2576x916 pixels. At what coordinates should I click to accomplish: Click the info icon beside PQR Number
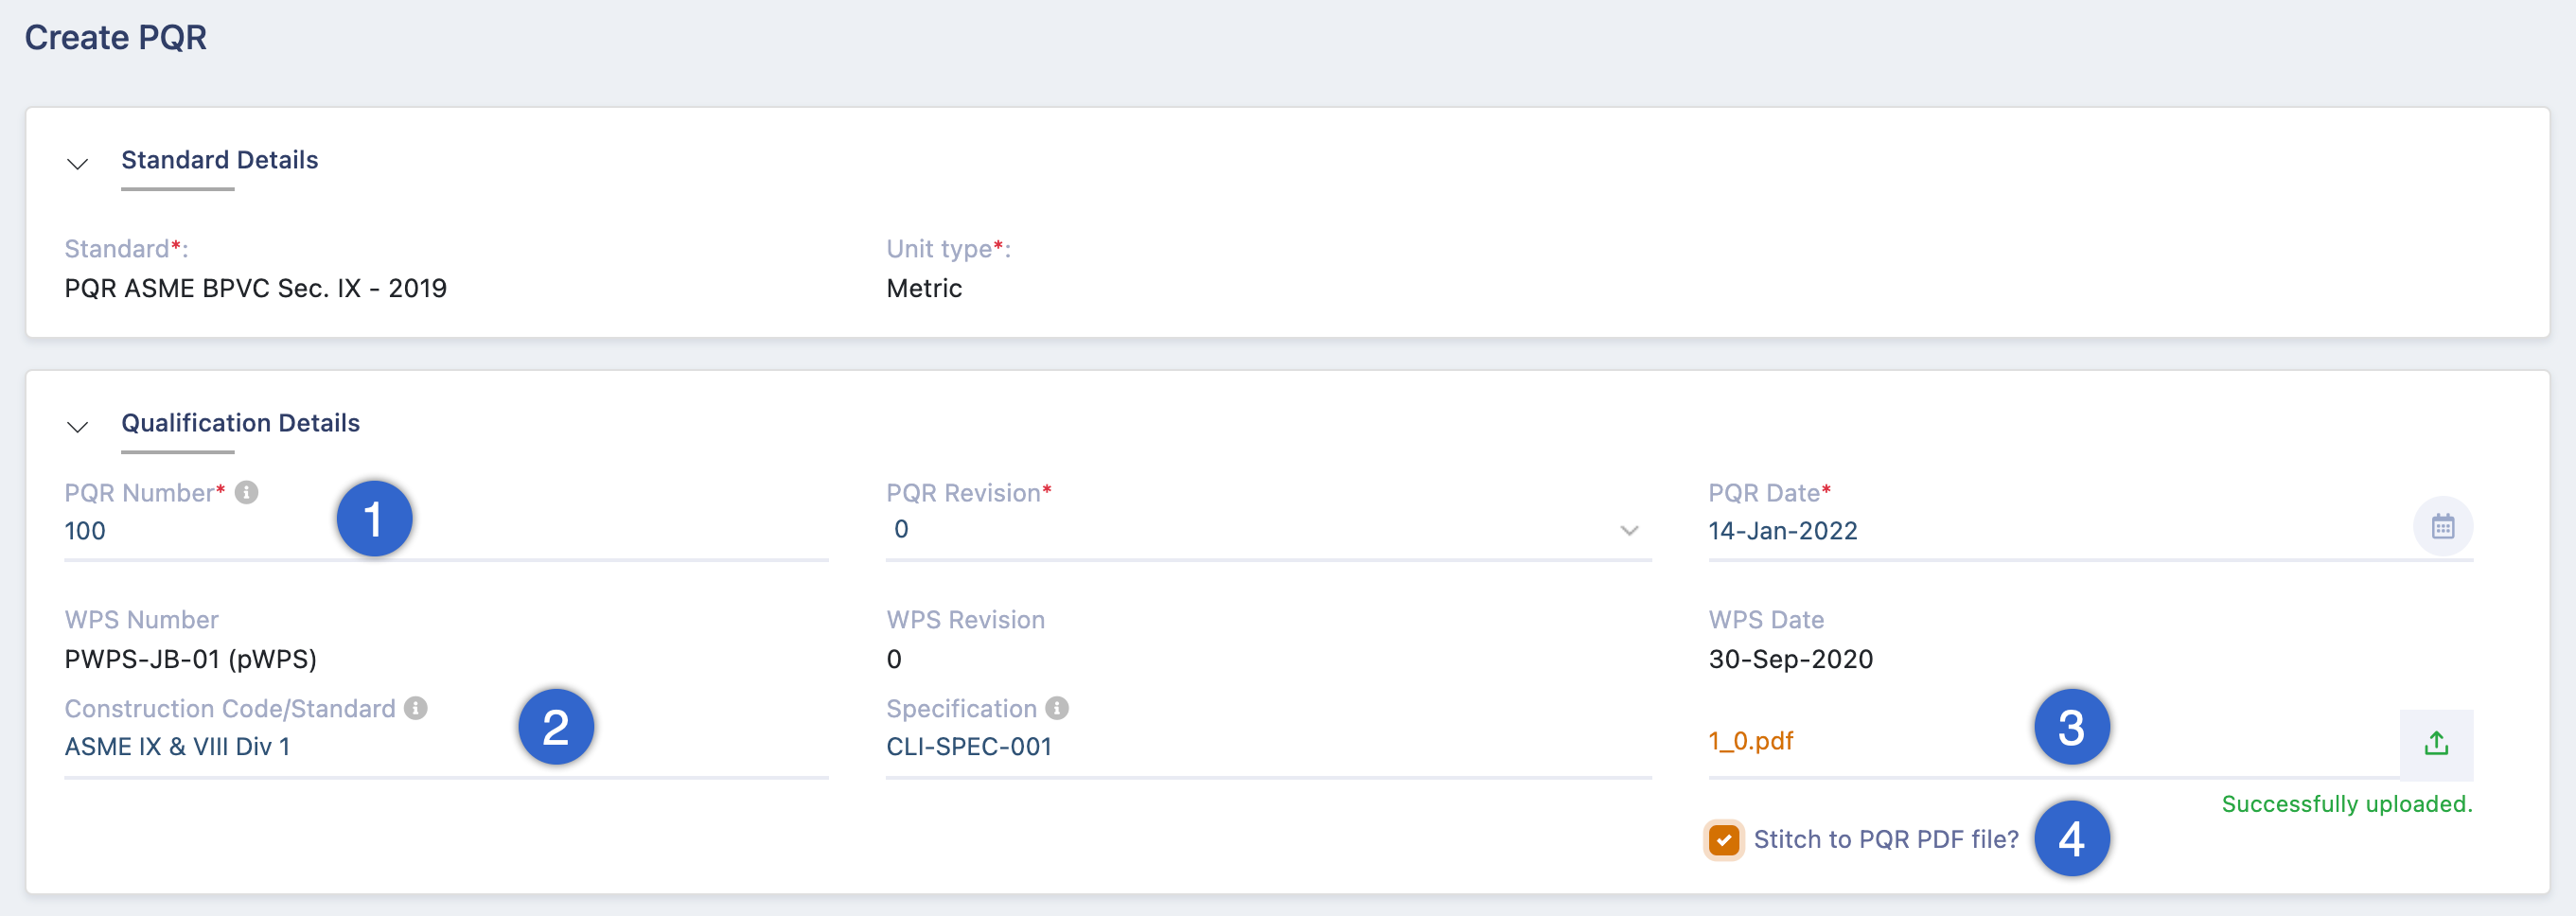coord(246,492)
